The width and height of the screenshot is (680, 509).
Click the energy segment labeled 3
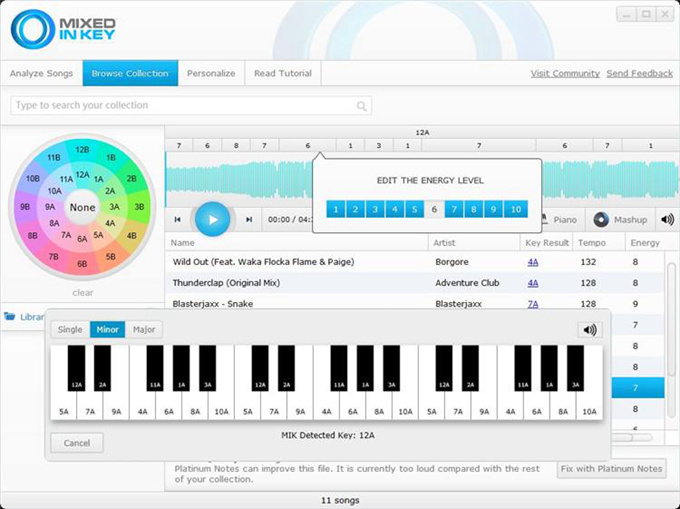379,146
